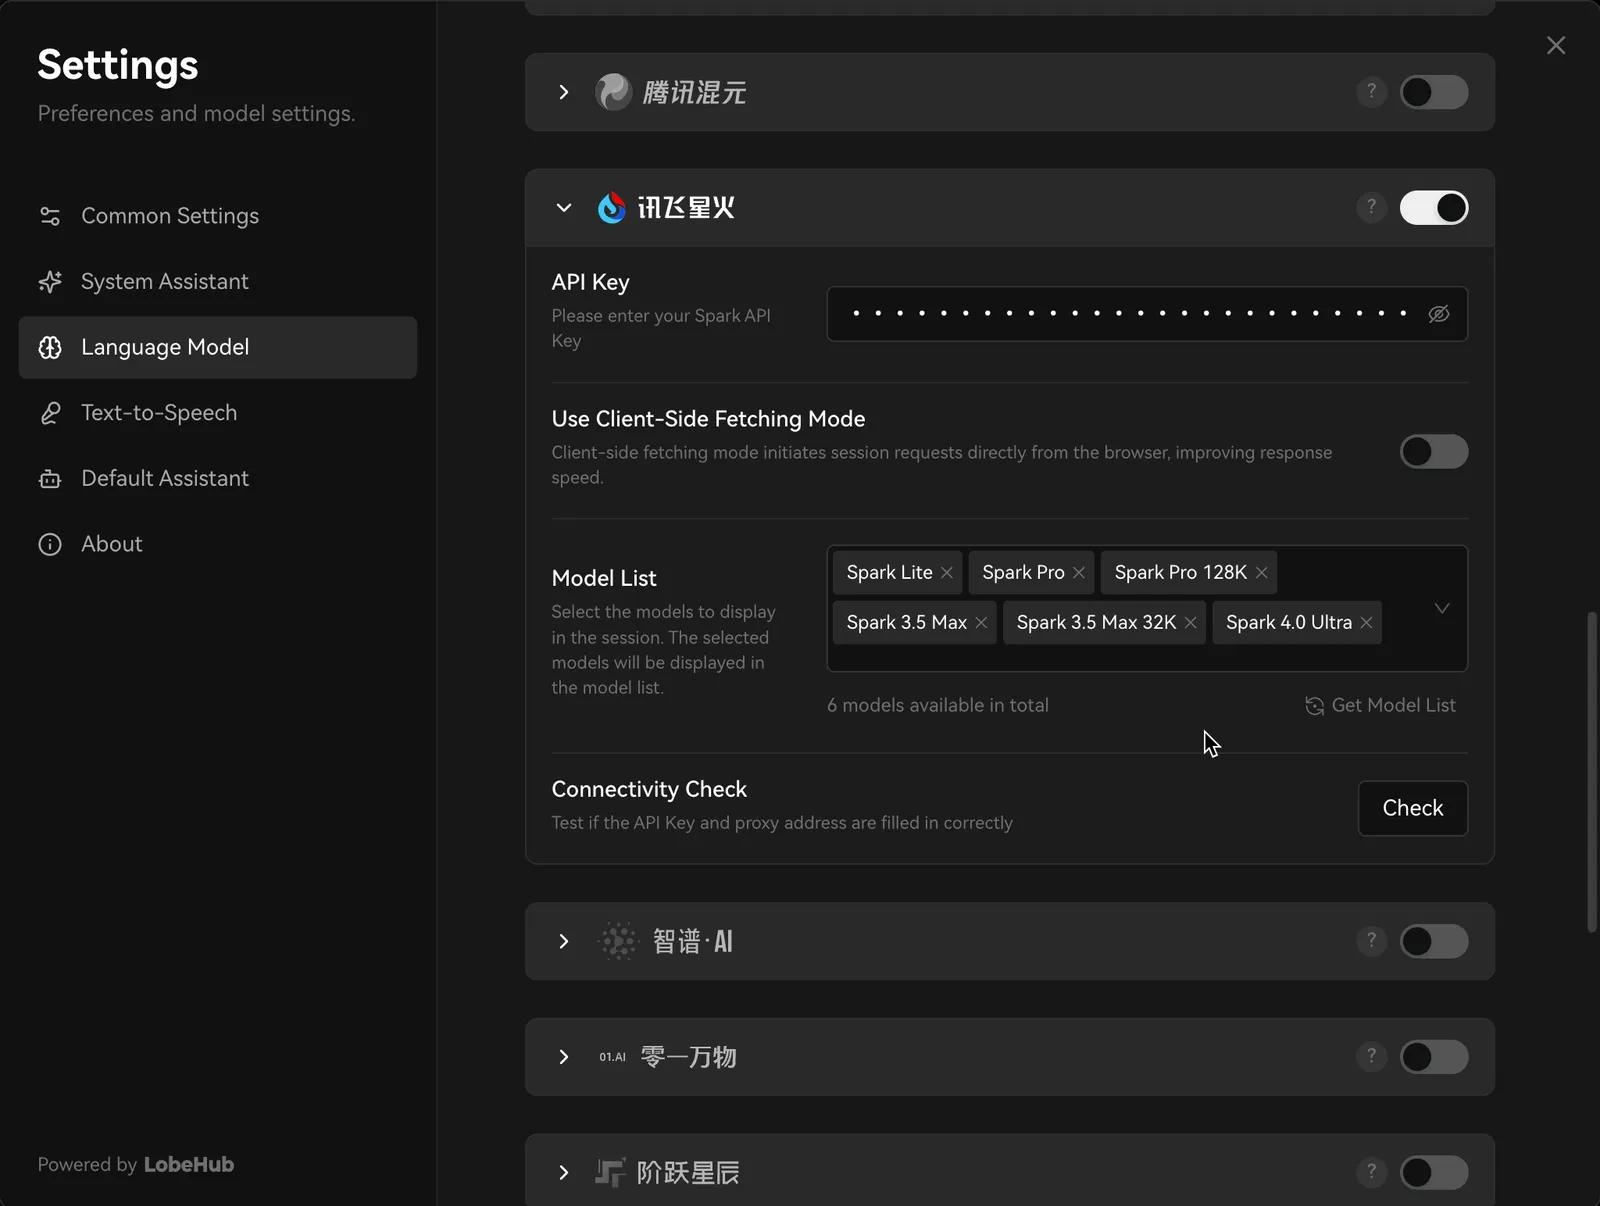Click the 01.AI logo icon
This screenshot has width=1600, height=1206.
[x=612, y=1057]
